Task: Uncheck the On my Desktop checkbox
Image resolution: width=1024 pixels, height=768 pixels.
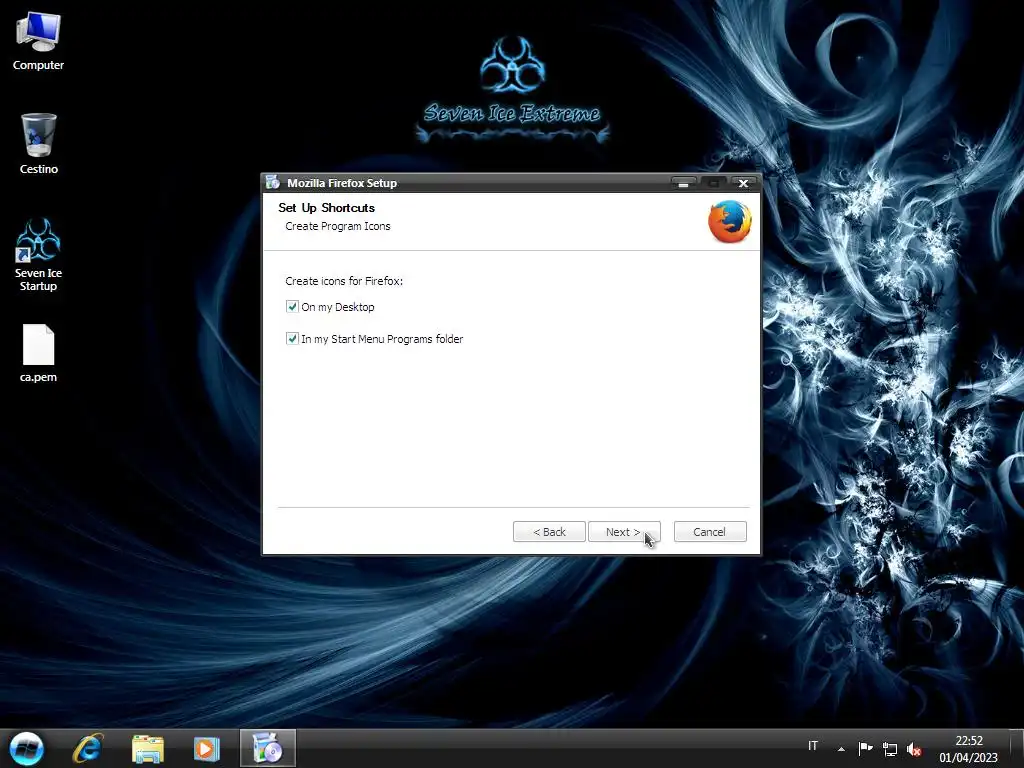Action: [292, 306]
